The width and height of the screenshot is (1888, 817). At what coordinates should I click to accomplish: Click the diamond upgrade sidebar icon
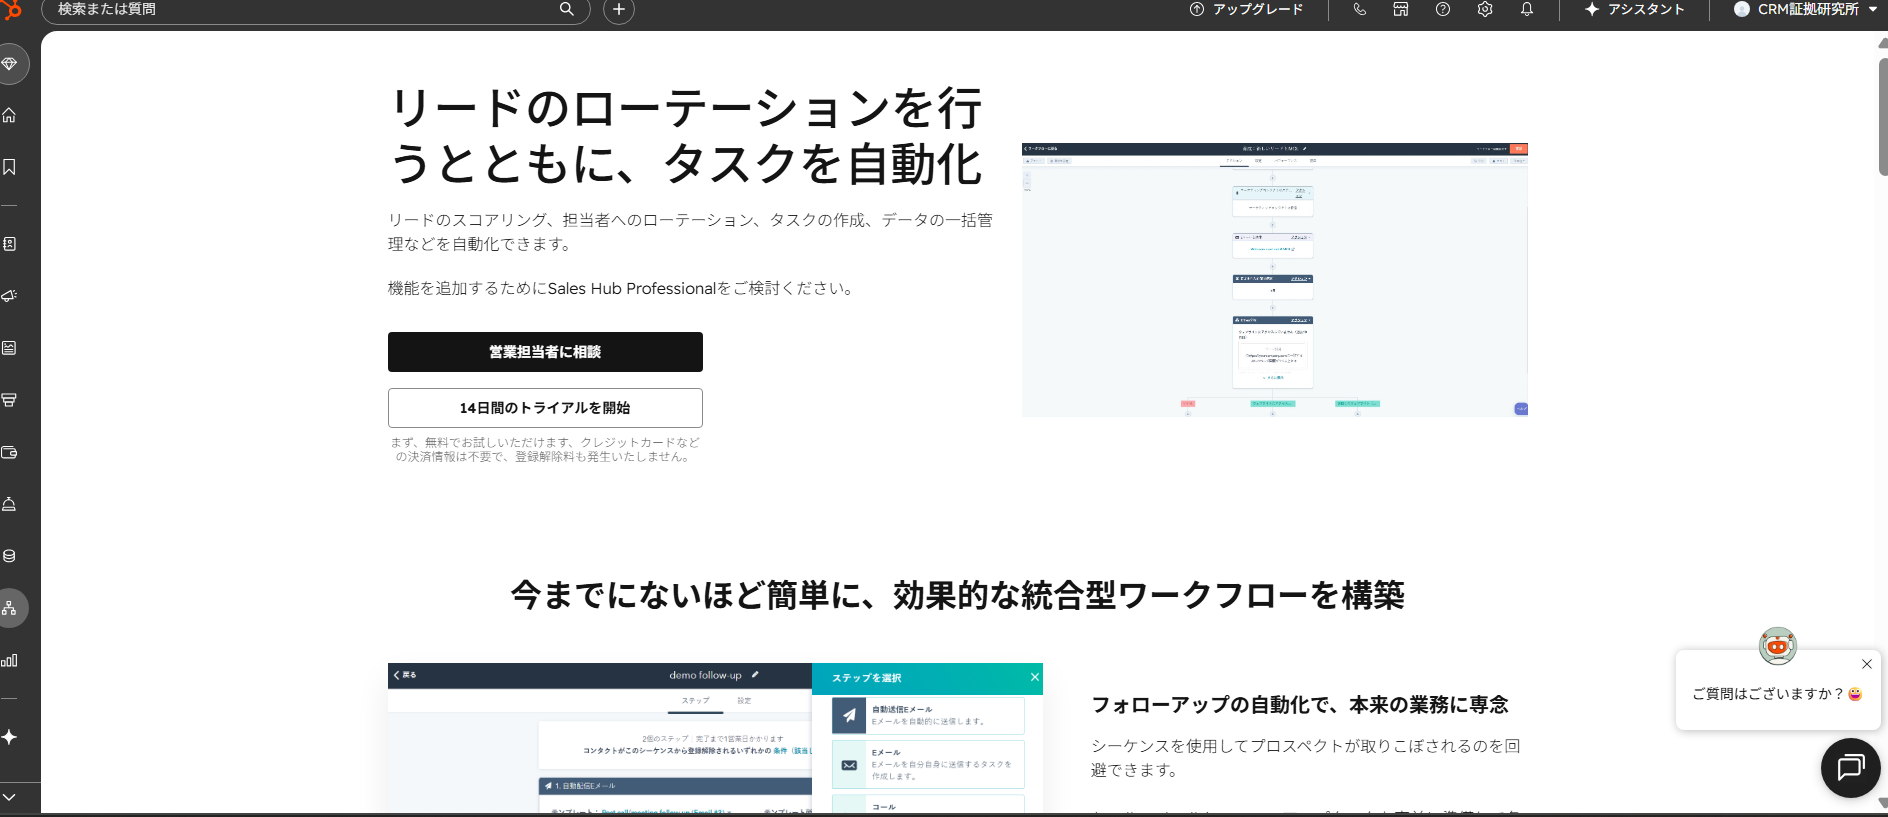click(10, 64)
